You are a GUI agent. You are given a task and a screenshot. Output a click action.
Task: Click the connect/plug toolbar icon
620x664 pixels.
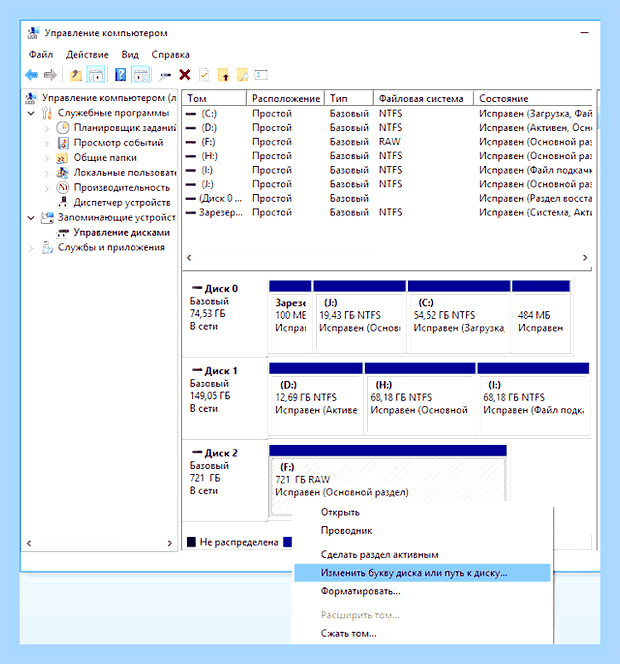click(165, 76)
